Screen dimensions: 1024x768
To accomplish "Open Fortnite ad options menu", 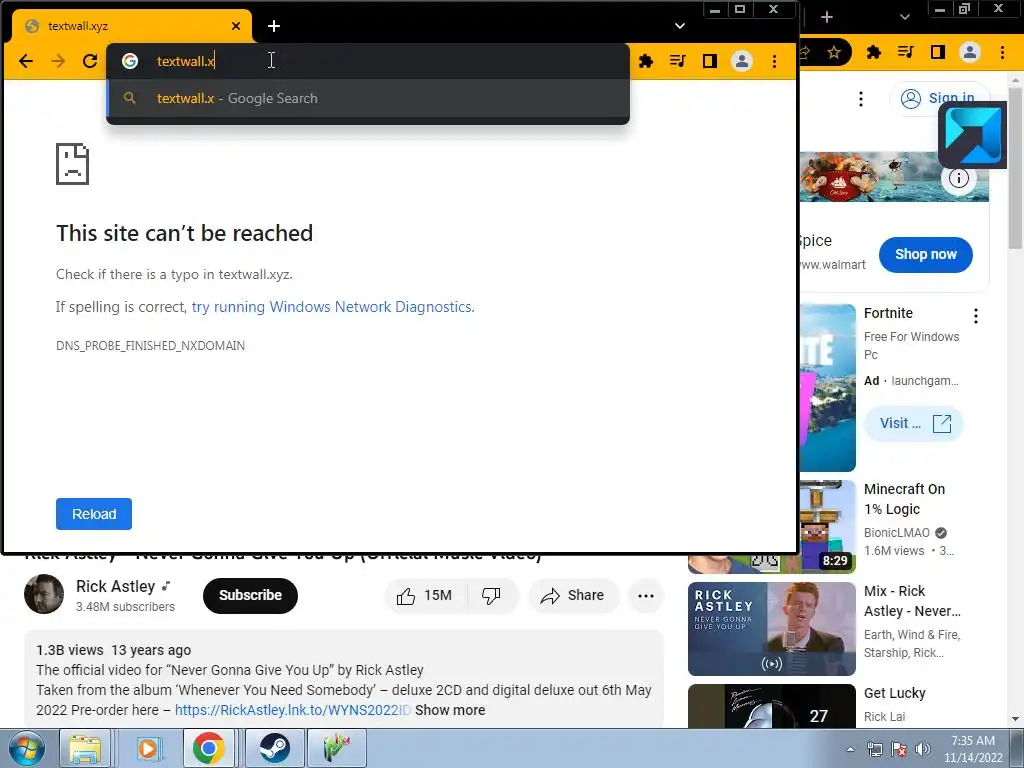I will 976,316.
